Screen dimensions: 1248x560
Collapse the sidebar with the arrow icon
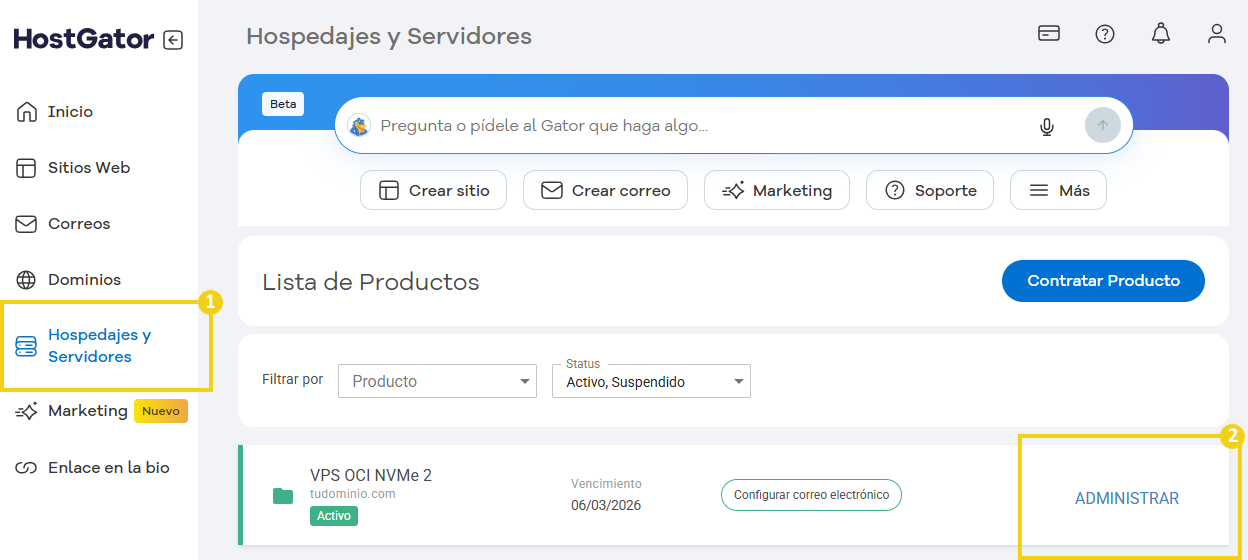coord(173,40)
